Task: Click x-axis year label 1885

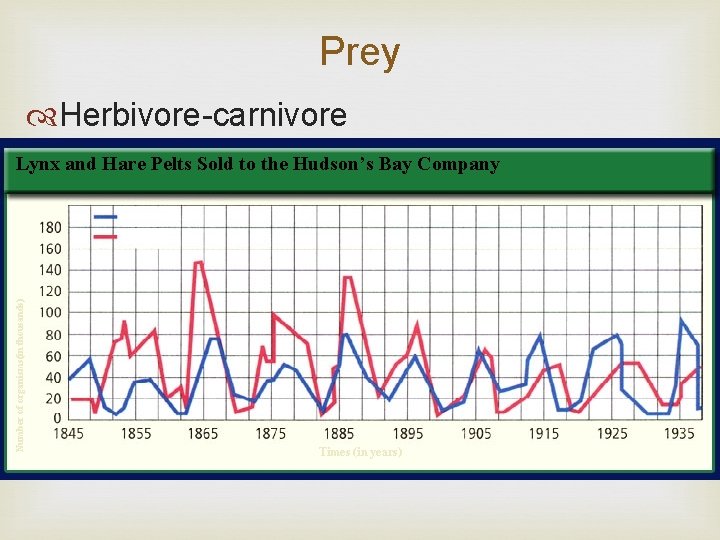Action: pyautogui.click(x=339, y=433)
